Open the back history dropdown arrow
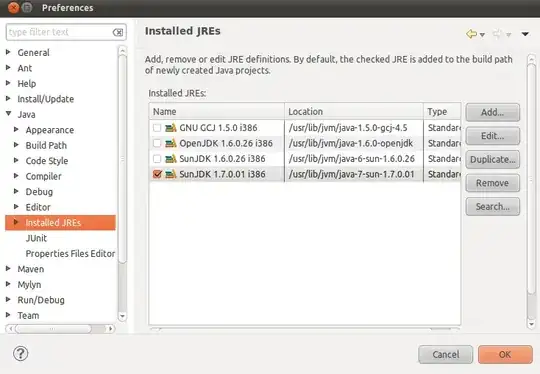This screenshot has width=540, height=374. click(482, 34)
